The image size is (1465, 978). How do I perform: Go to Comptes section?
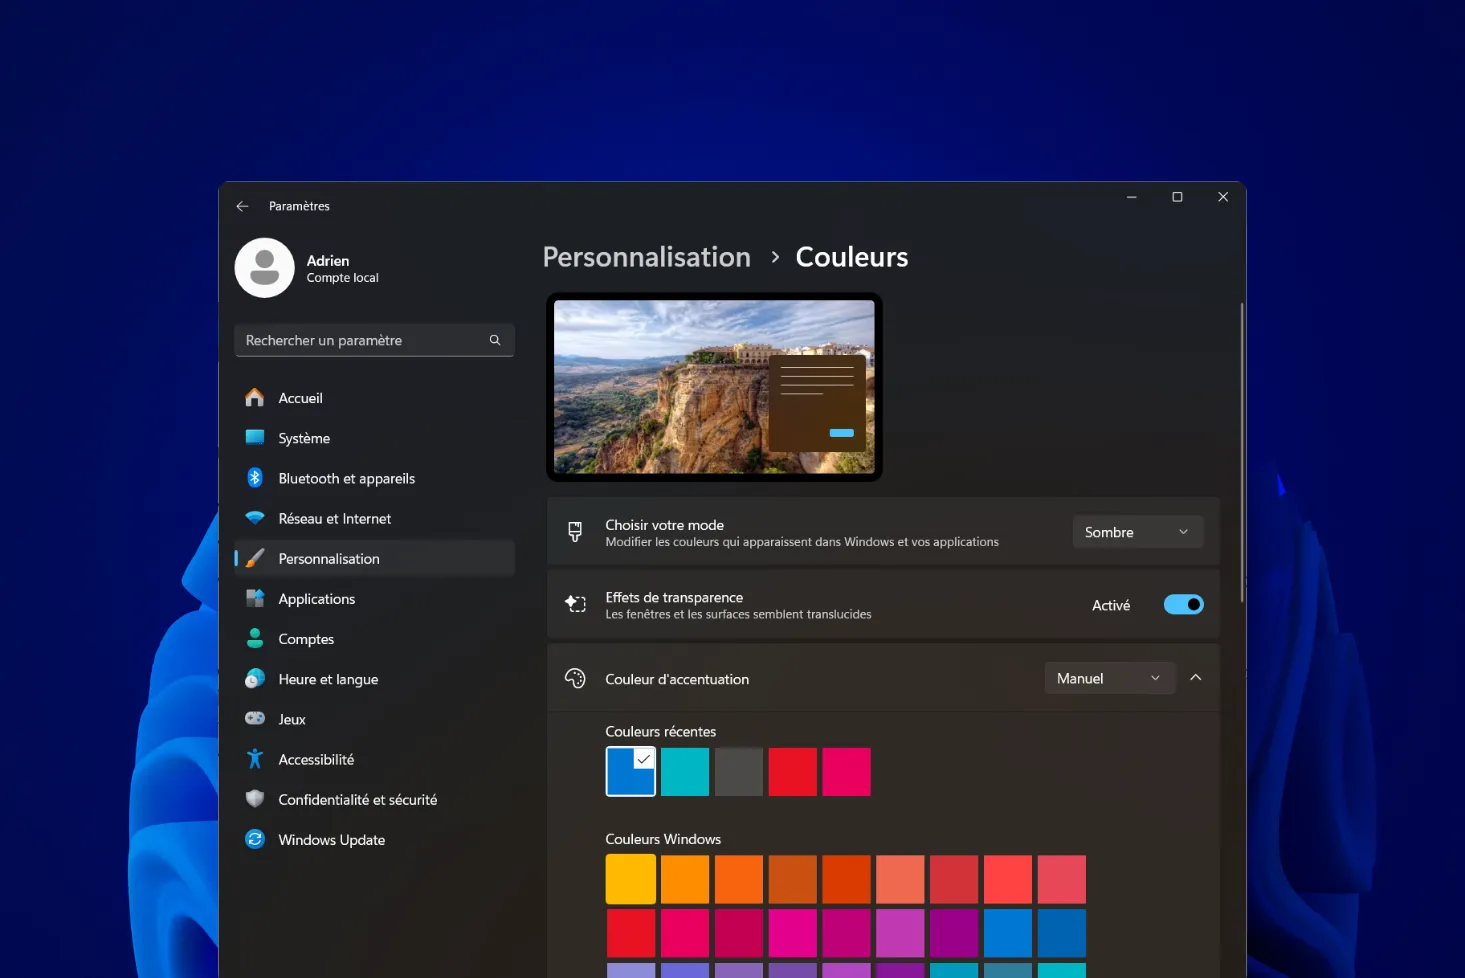(374, 638)
